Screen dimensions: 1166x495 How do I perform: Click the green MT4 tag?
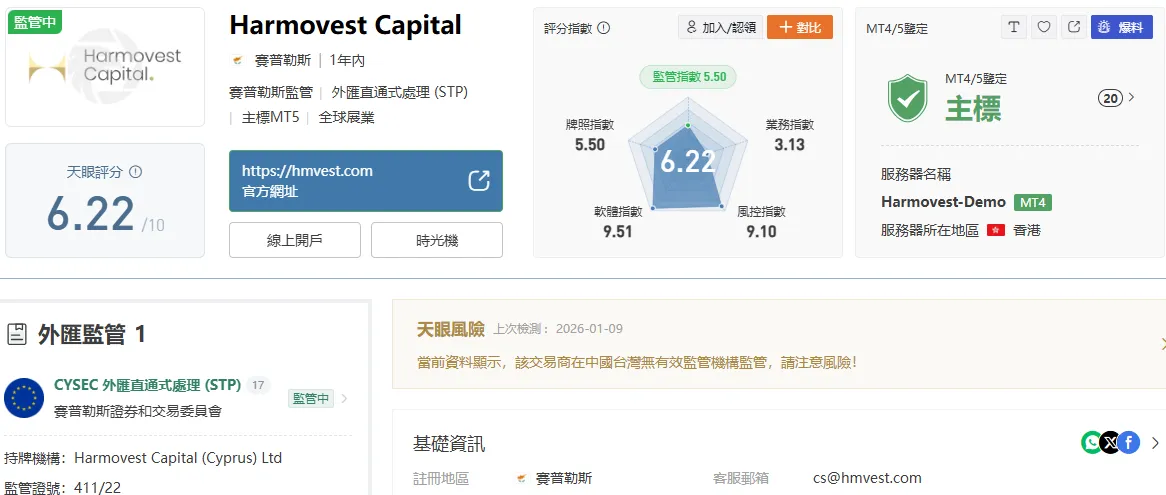point(1033,202)
